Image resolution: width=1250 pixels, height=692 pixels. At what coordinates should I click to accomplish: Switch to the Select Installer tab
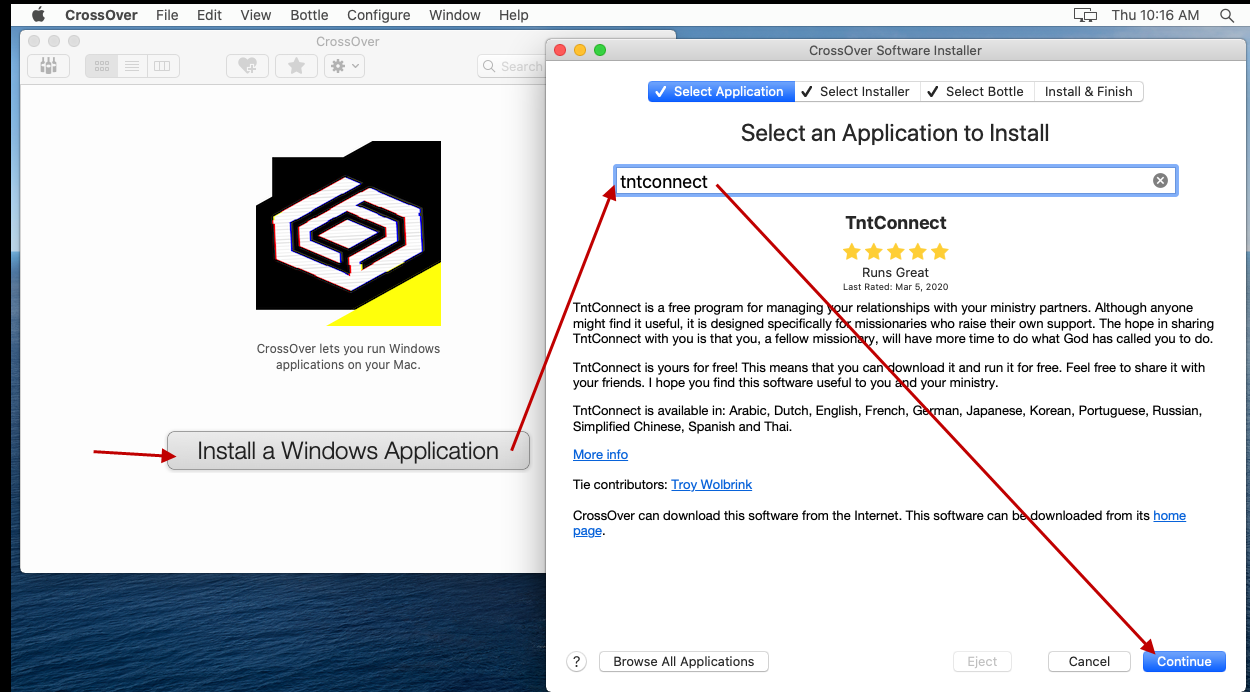coord(856,91)
